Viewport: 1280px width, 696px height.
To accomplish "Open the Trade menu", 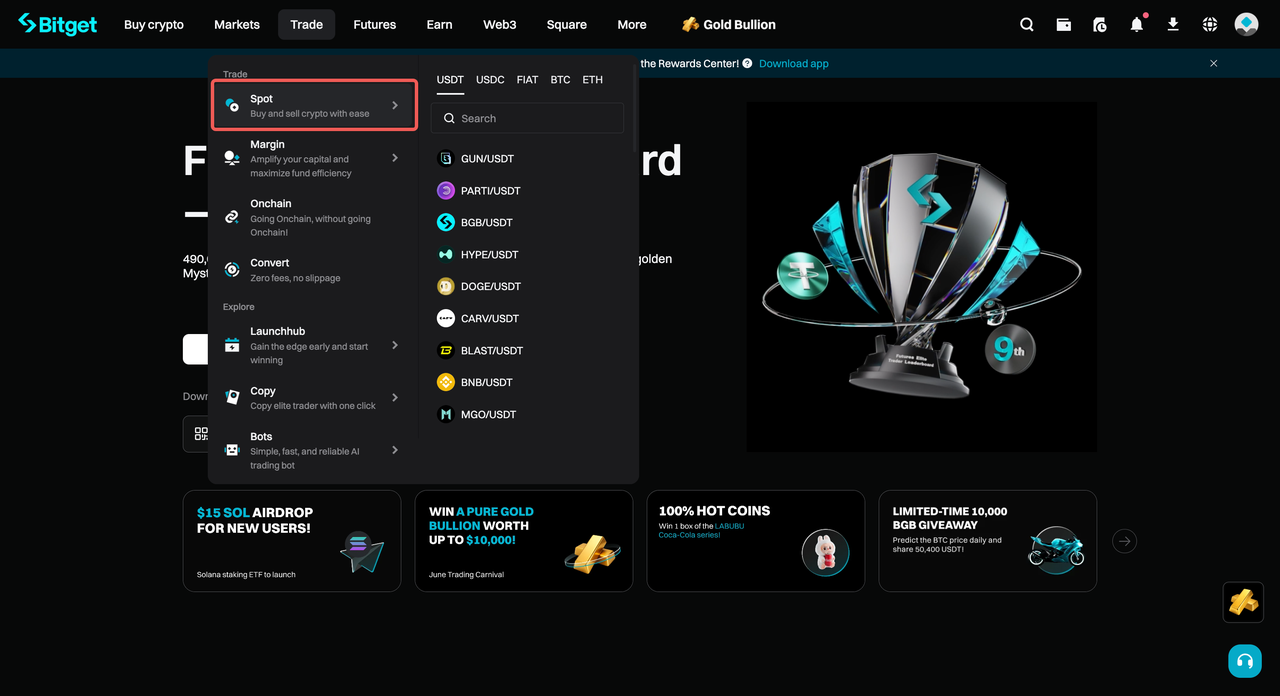I will [x=307, y=24].
